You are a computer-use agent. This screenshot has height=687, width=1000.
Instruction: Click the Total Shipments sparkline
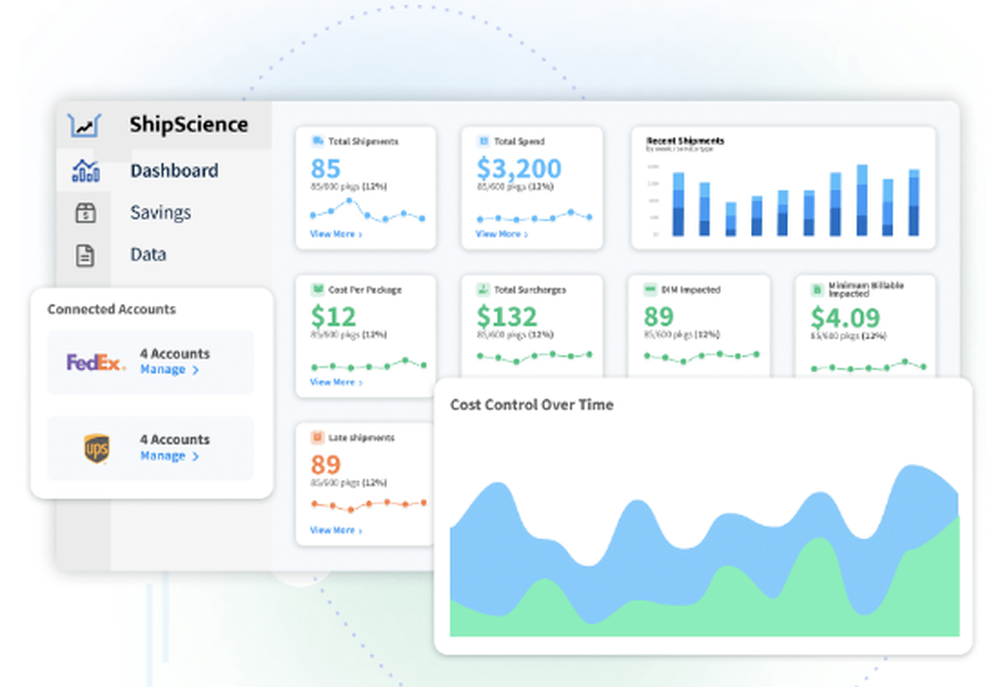[367, 211]
